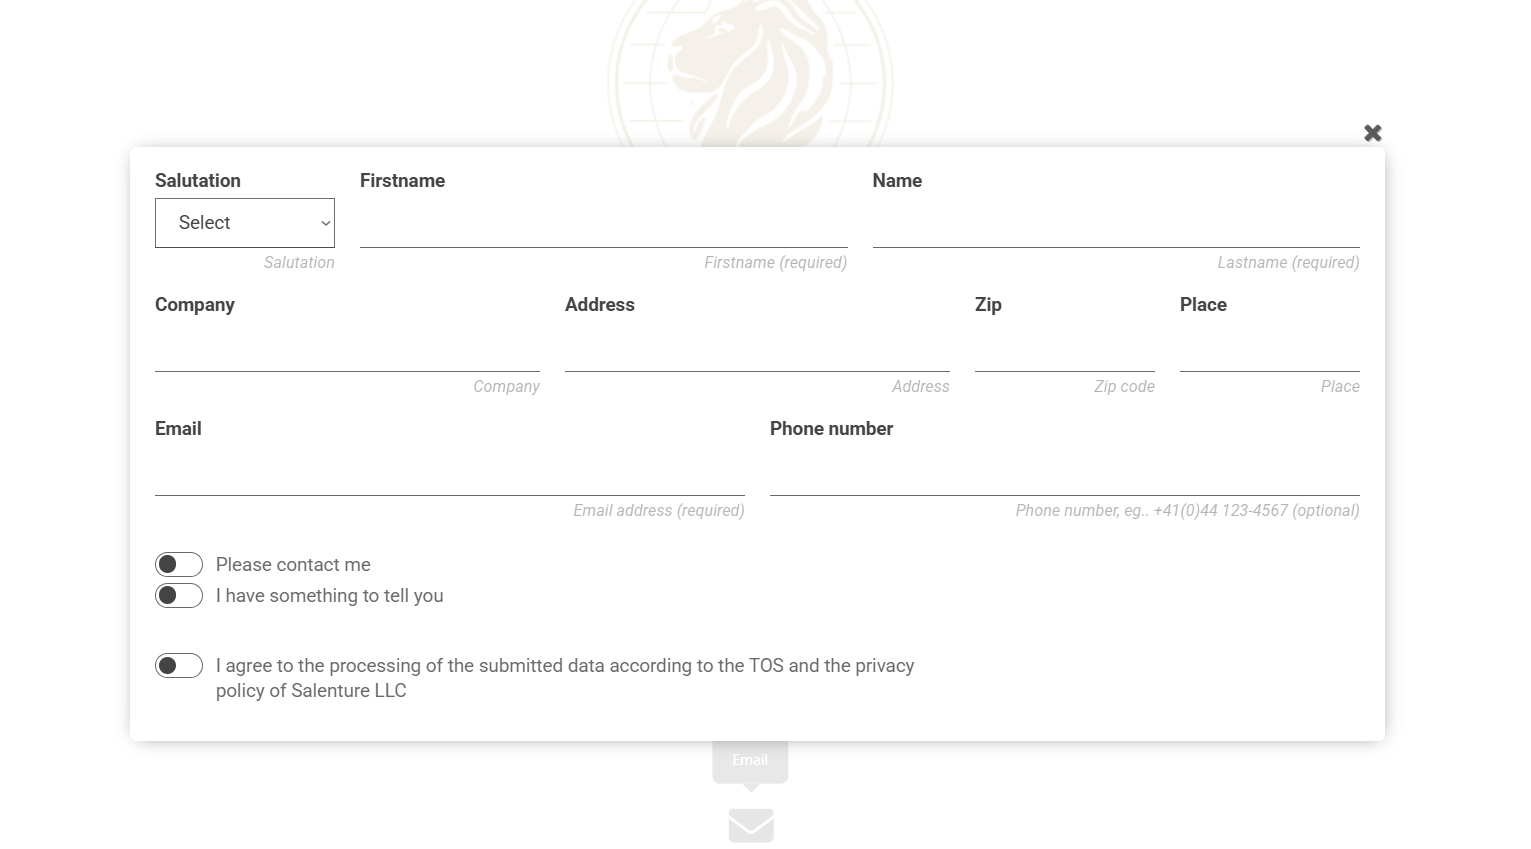Click the Email tooltip label
Viewport: 1531px width, 849px height.
tap(750, 760)
